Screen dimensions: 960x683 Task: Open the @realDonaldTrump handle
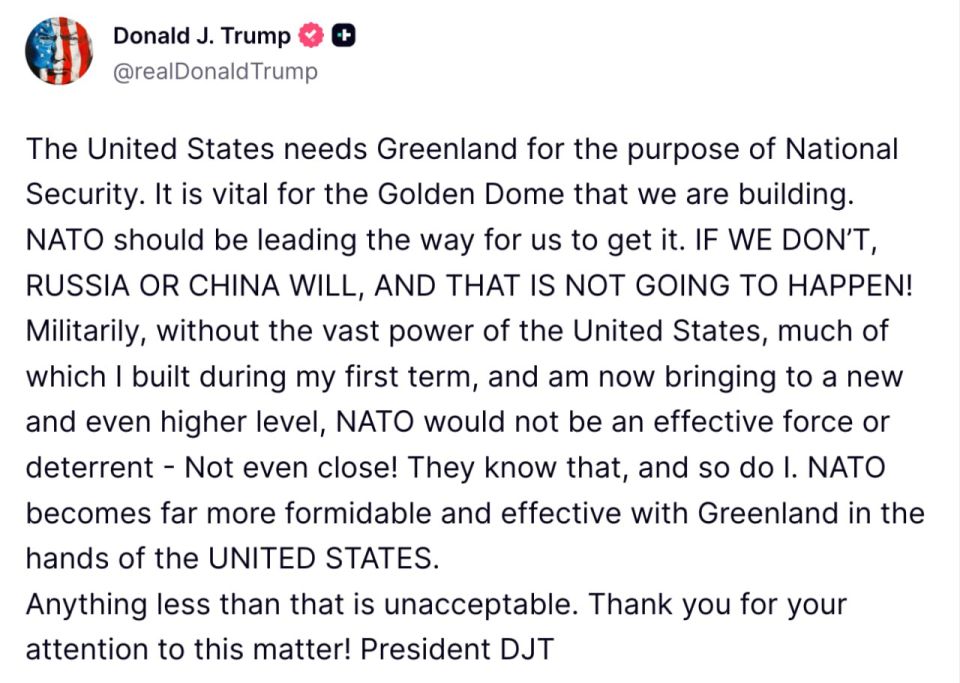tap(216, 71)
